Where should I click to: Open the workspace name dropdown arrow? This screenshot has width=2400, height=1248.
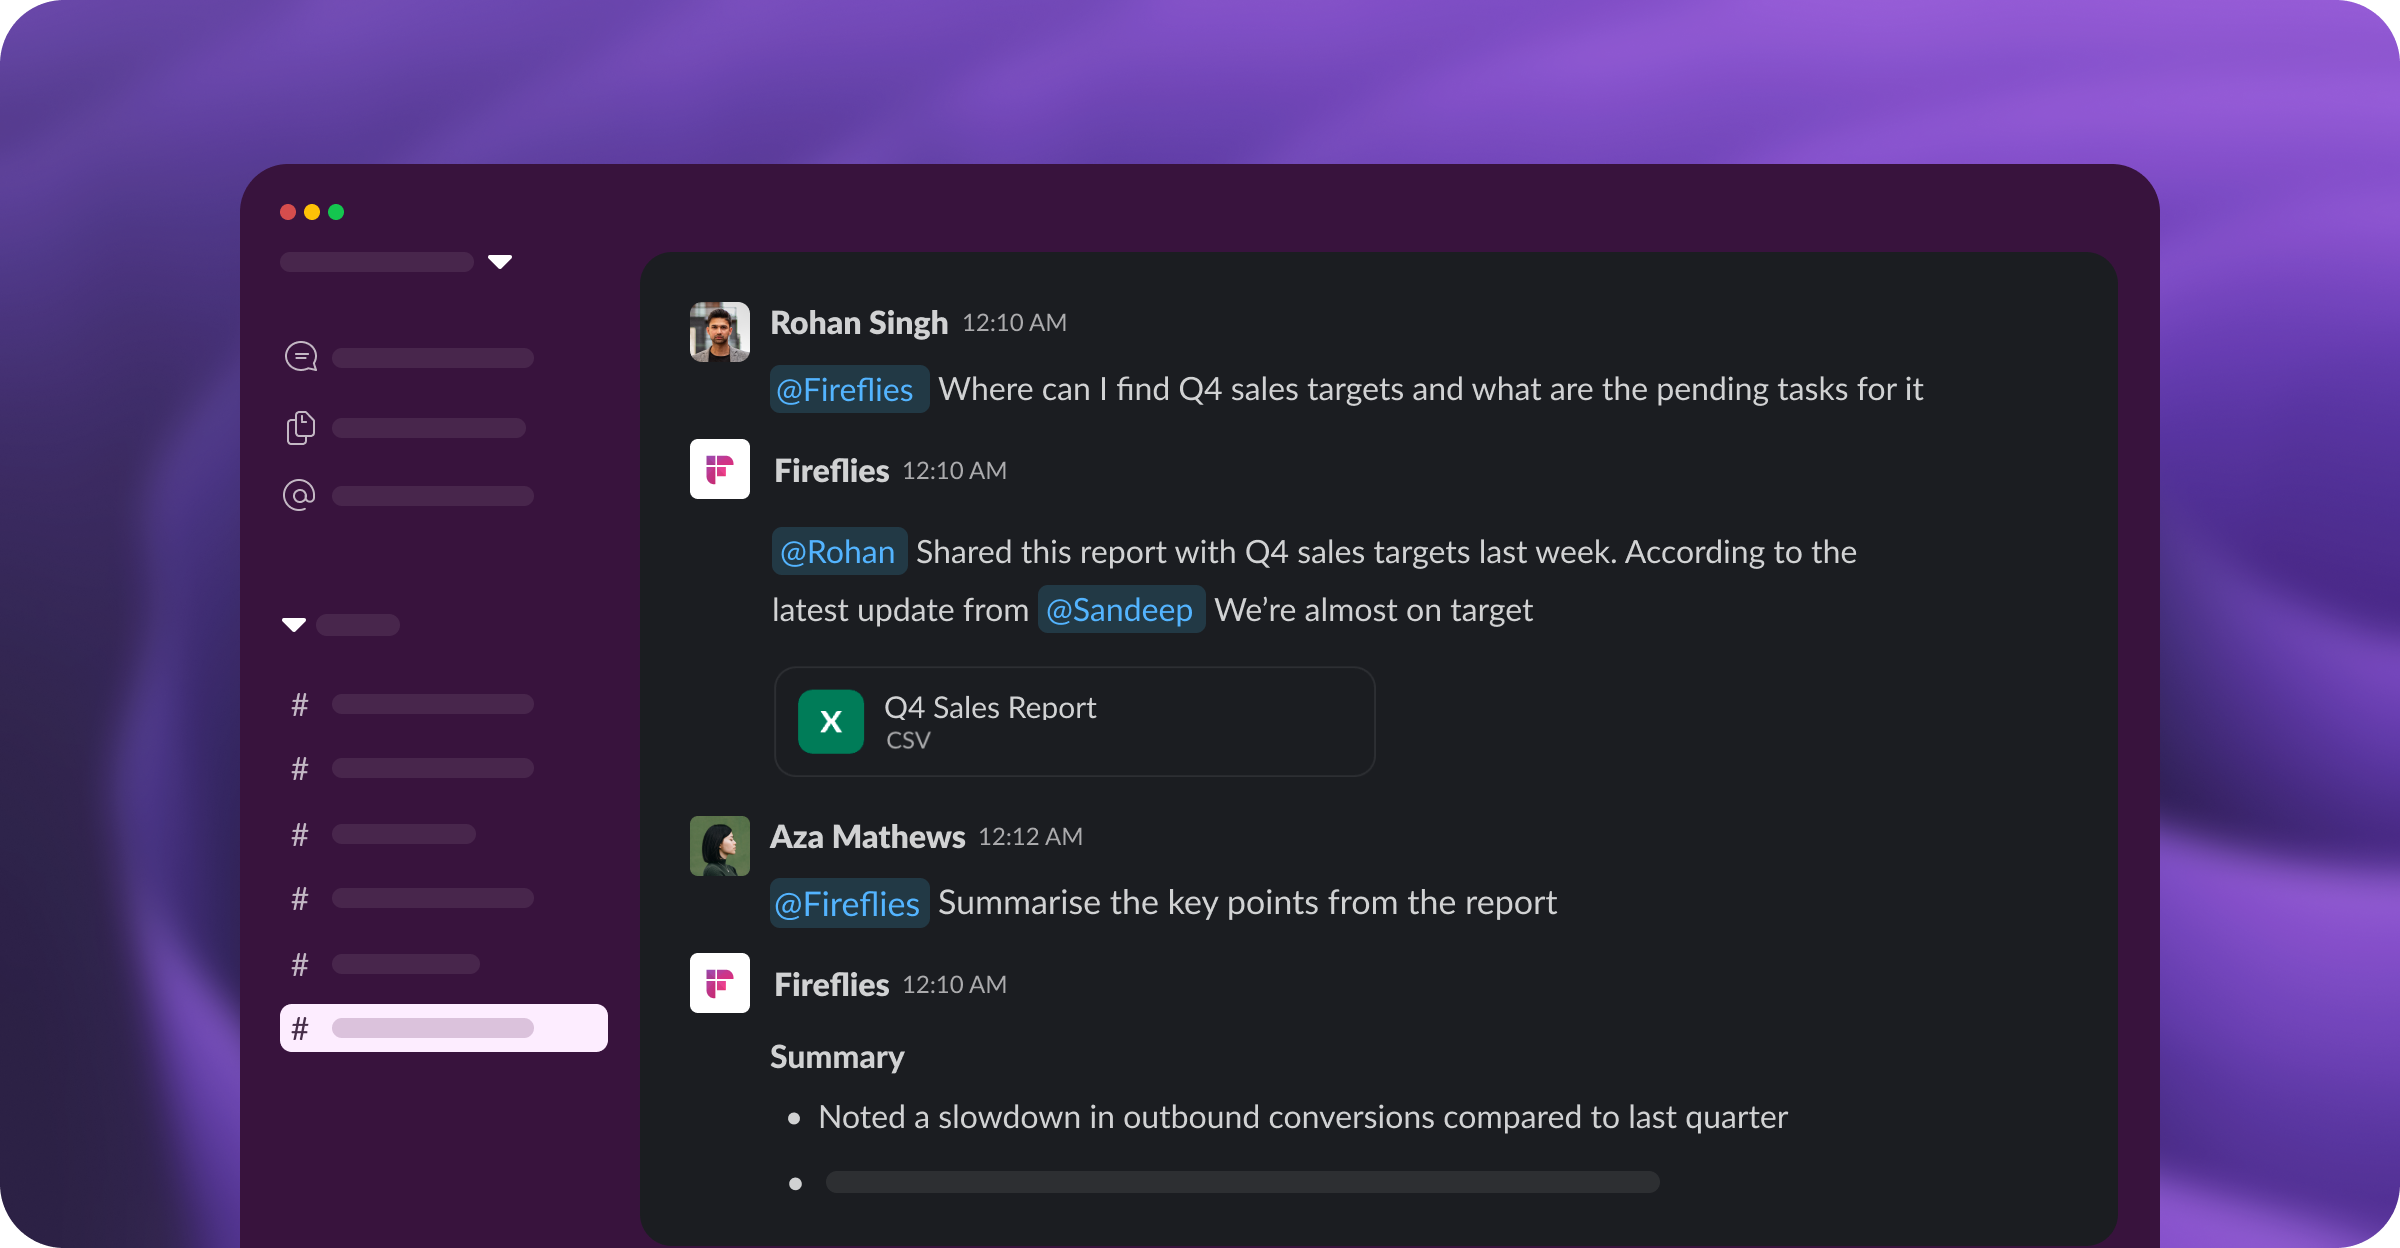click(x=500, y=262)
